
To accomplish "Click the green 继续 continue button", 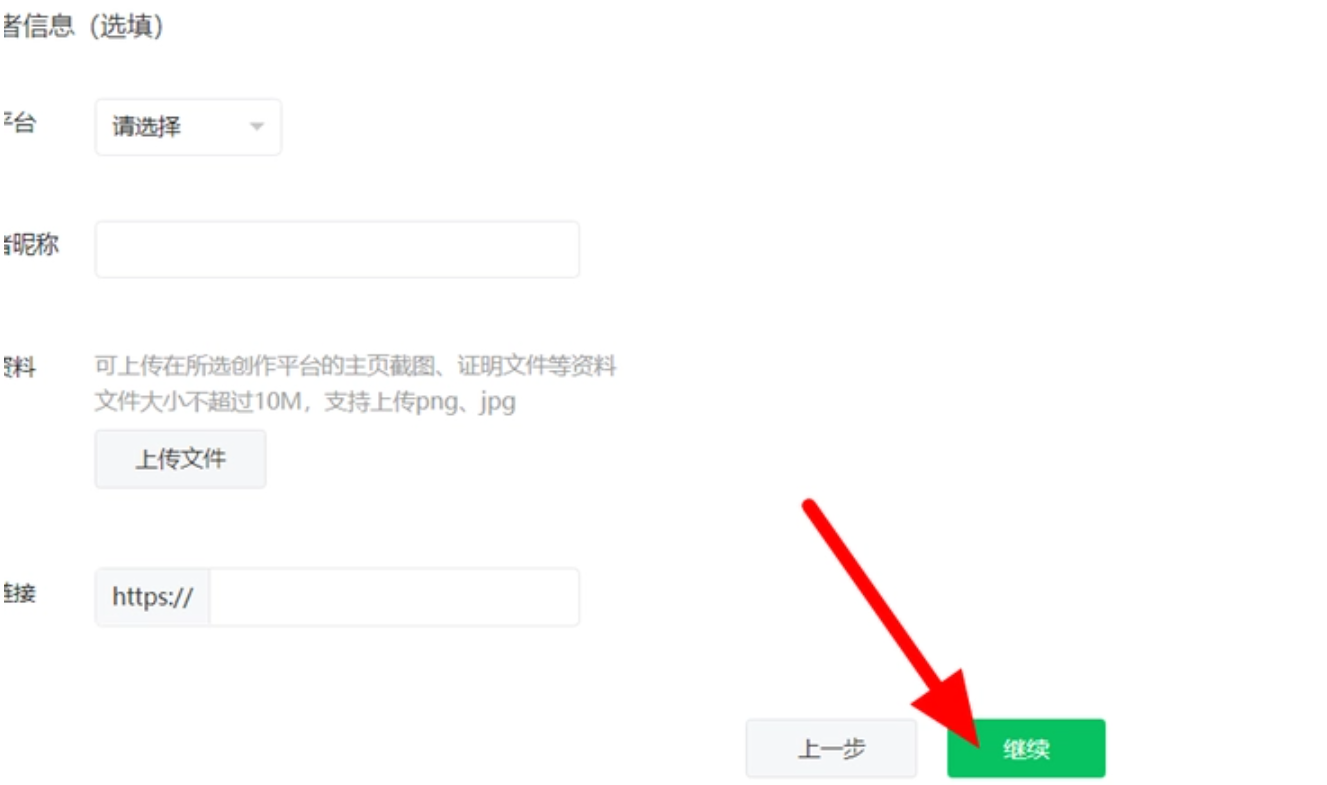I will [x=1026, y=748].
